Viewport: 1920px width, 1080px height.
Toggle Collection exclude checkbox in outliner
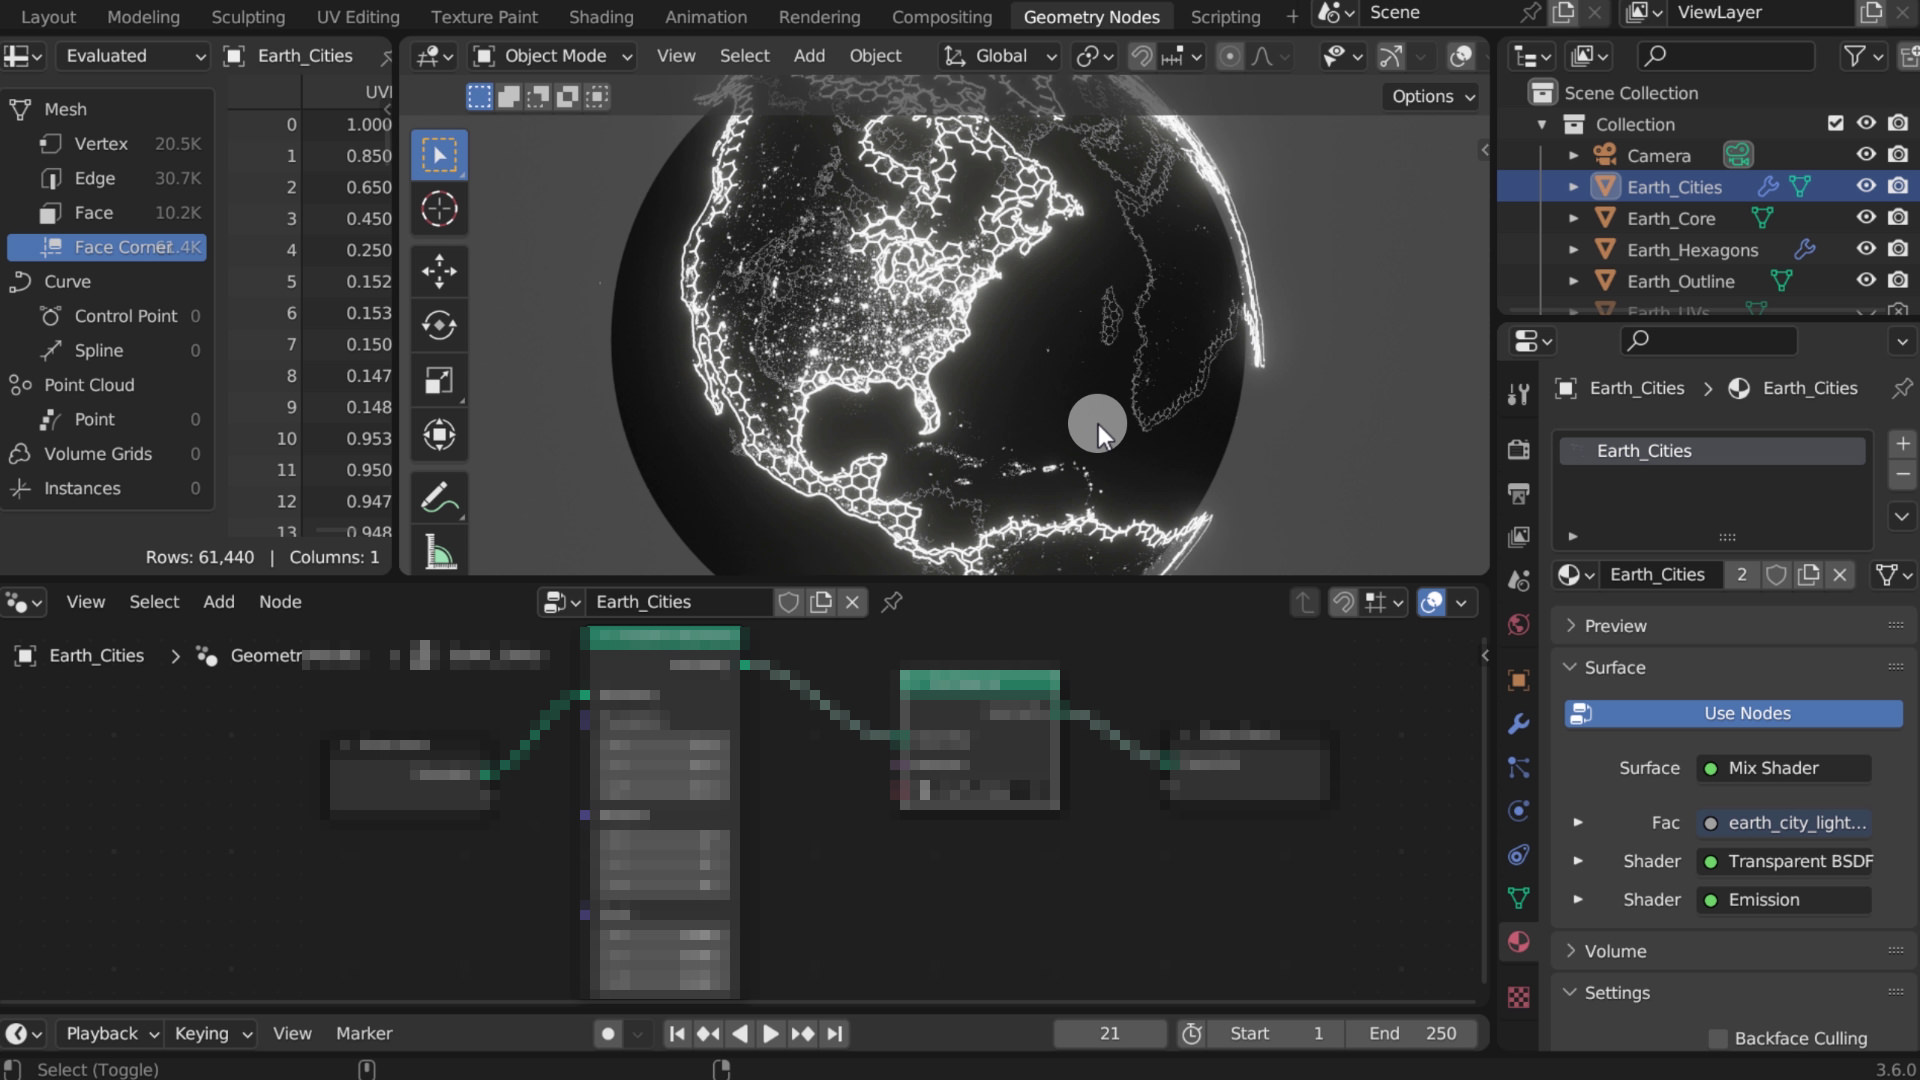(x=1835, y=124)
